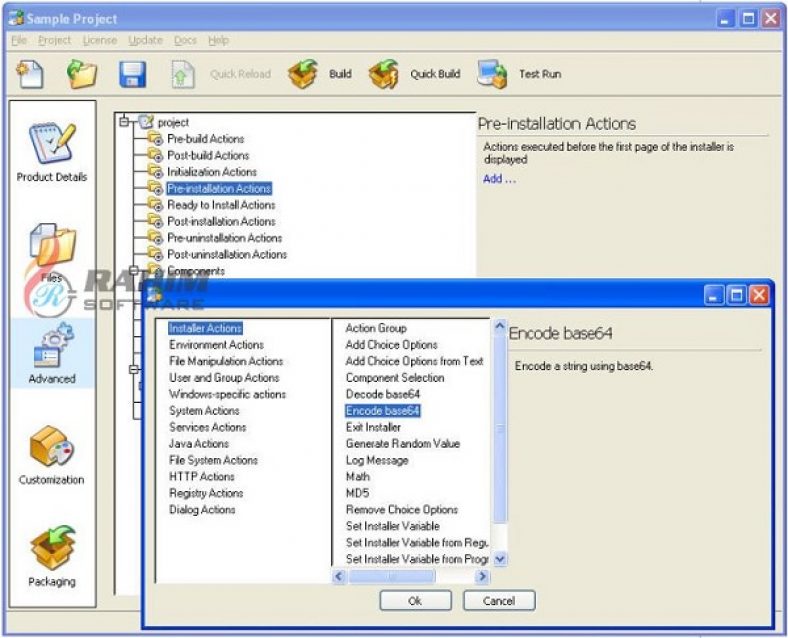Click the horizontal scrollbar thumb in actions list
788x638 pixels.
pyautogui.click(x=391, y=576)
